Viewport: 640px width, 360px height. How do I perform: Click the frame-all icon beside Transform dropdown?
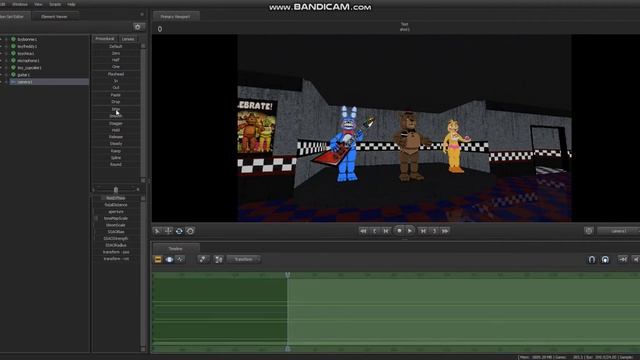click(x=219, y=260)
